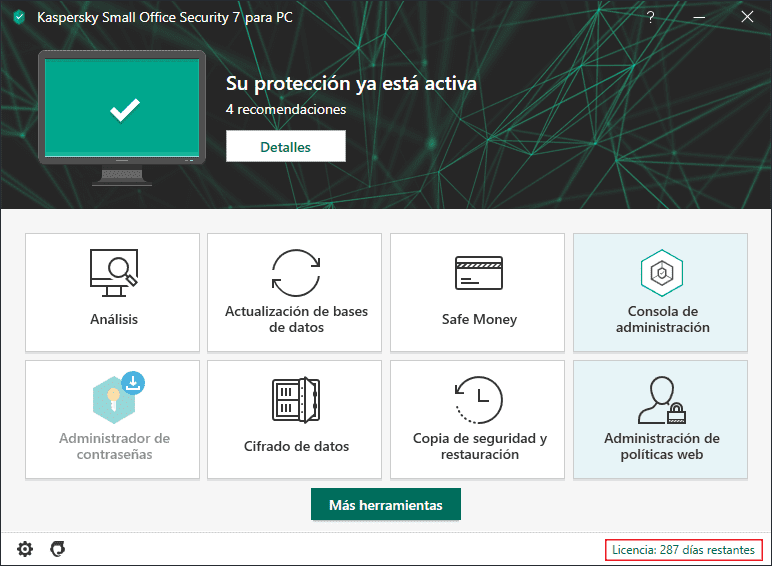Click the support agent icon beside gear

(x=58, y=548)
